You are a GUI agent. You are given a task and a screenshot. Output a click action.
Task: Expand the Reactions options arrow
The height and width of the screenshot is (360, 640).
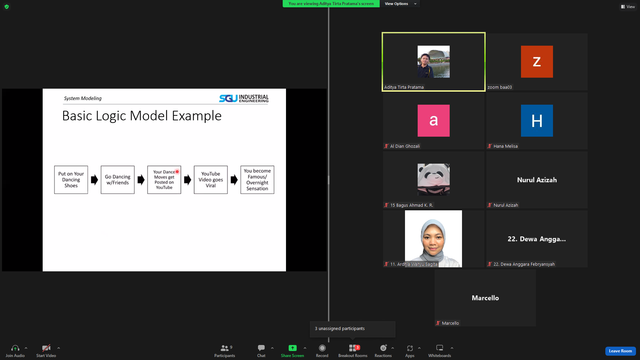click(393, 348)
